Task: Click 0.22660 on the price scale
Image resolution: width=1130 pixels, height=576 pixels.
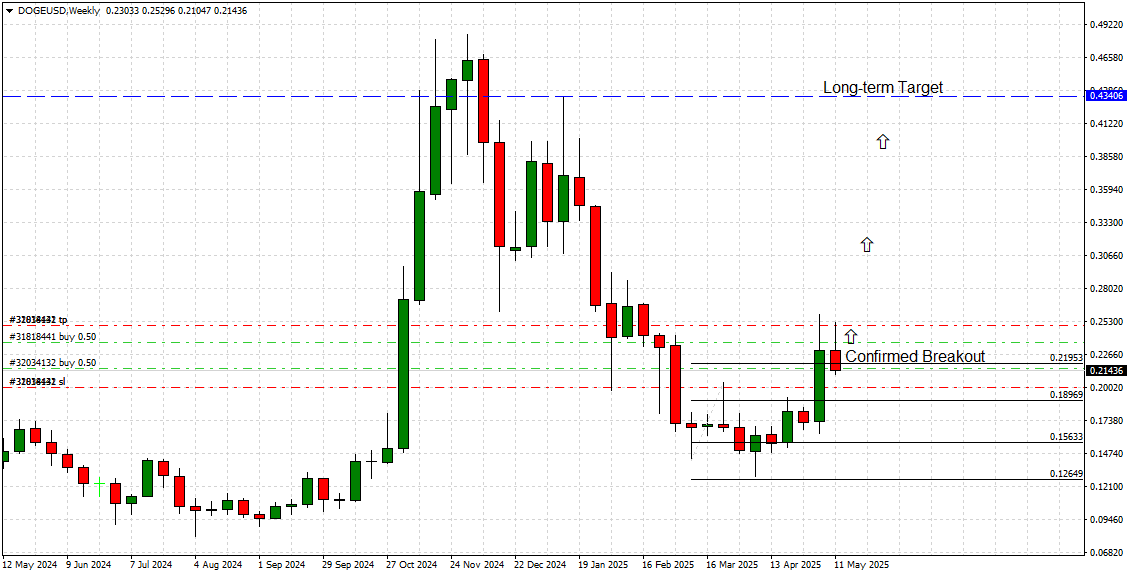Action: pyautogui.click(x=1108, y=355)
